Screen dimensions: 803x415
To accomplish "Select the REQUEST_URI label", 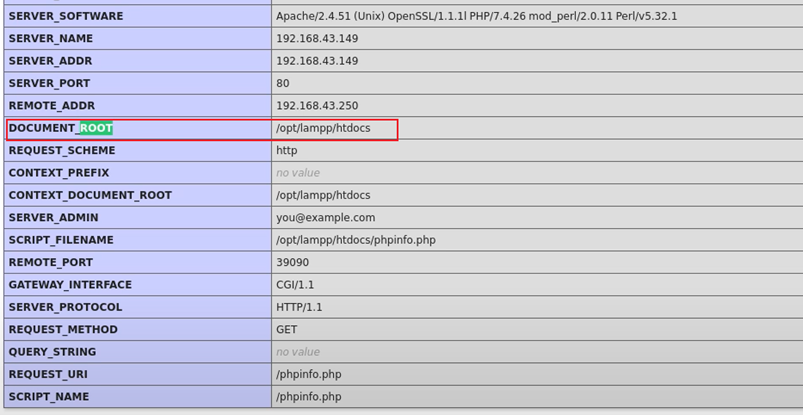I will [48, 375].
